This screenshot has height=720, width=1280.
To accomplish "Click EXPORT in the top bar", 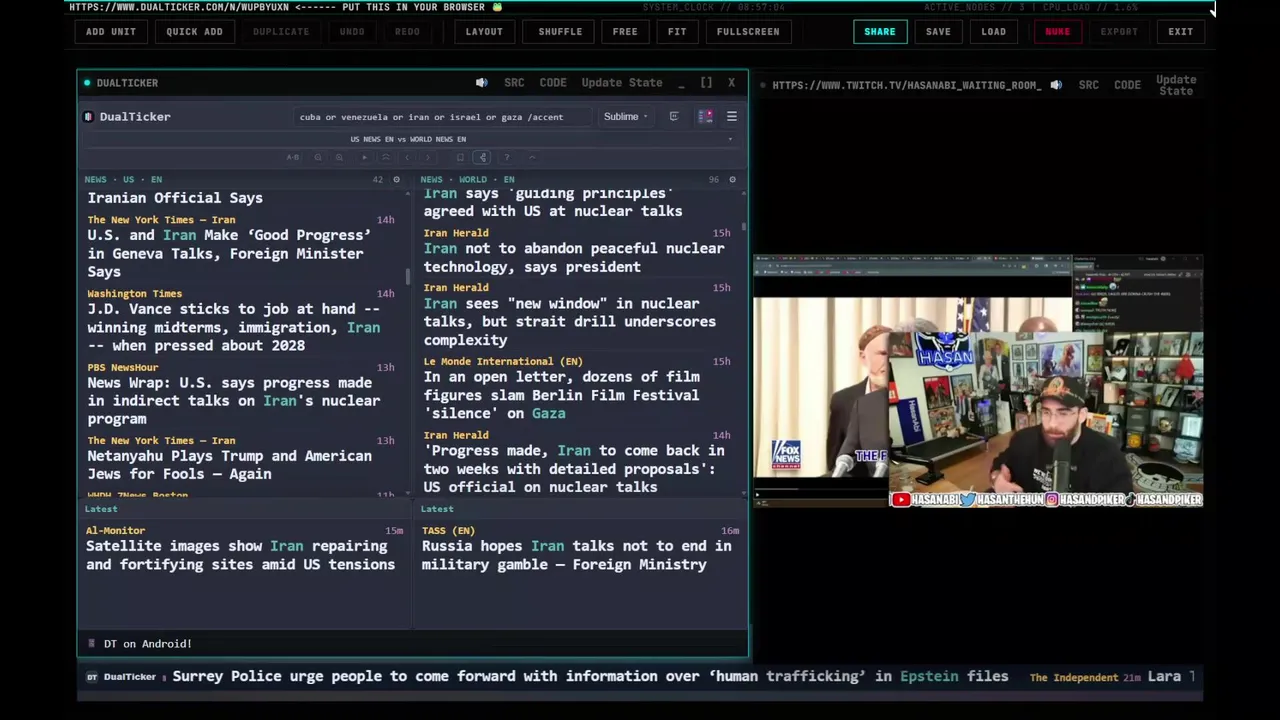I will pyautogui.click(x=1119, y=32).
